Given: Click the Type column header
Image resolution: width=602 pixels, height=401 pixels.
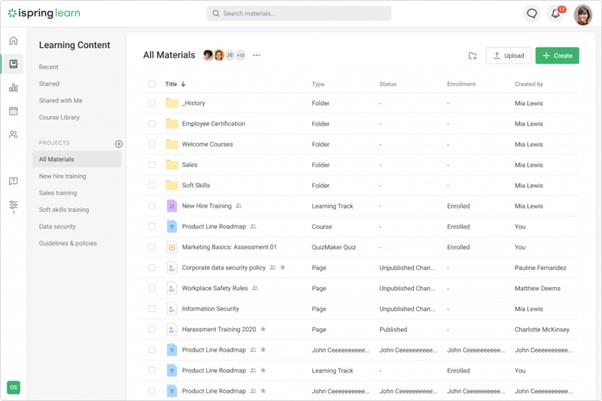Looking at the screenshot, I should tap(318, 84).
